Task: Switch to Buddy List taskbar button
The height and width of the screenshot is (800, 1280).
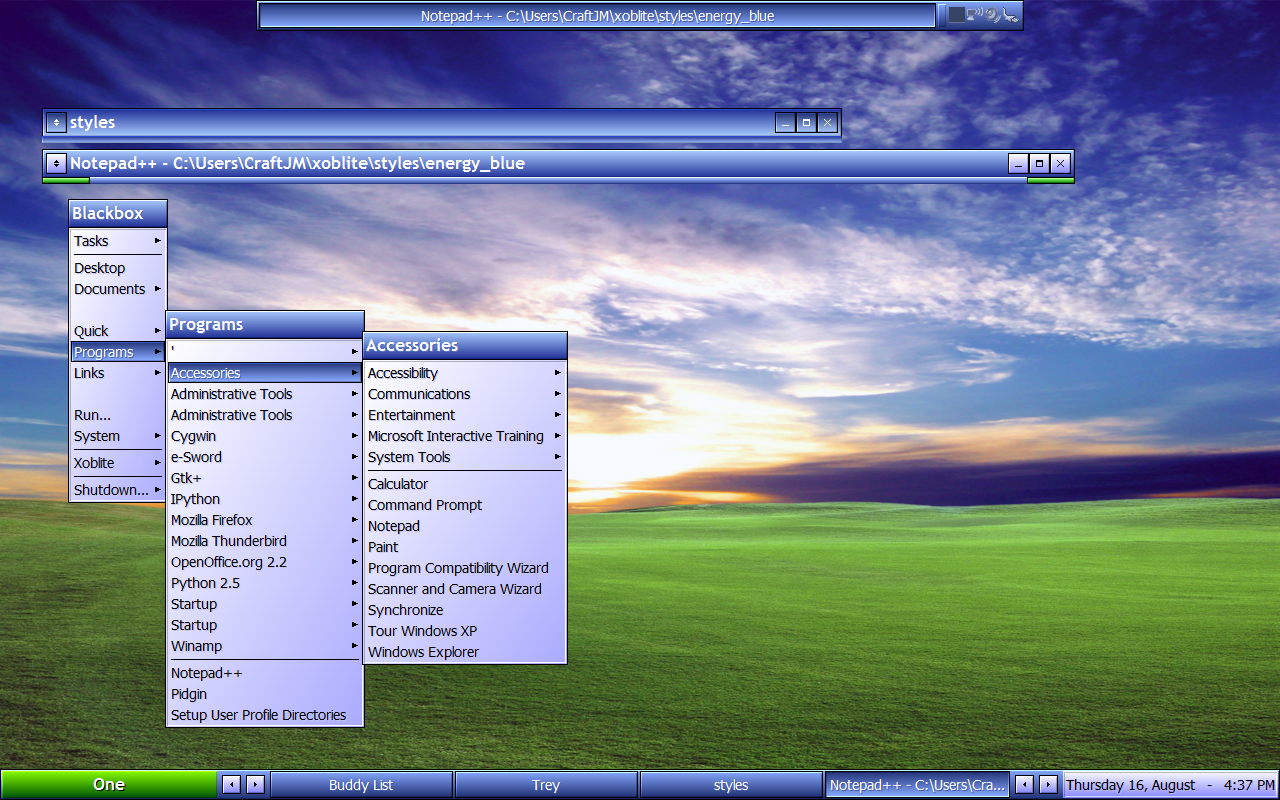Action: click(361, 785)
